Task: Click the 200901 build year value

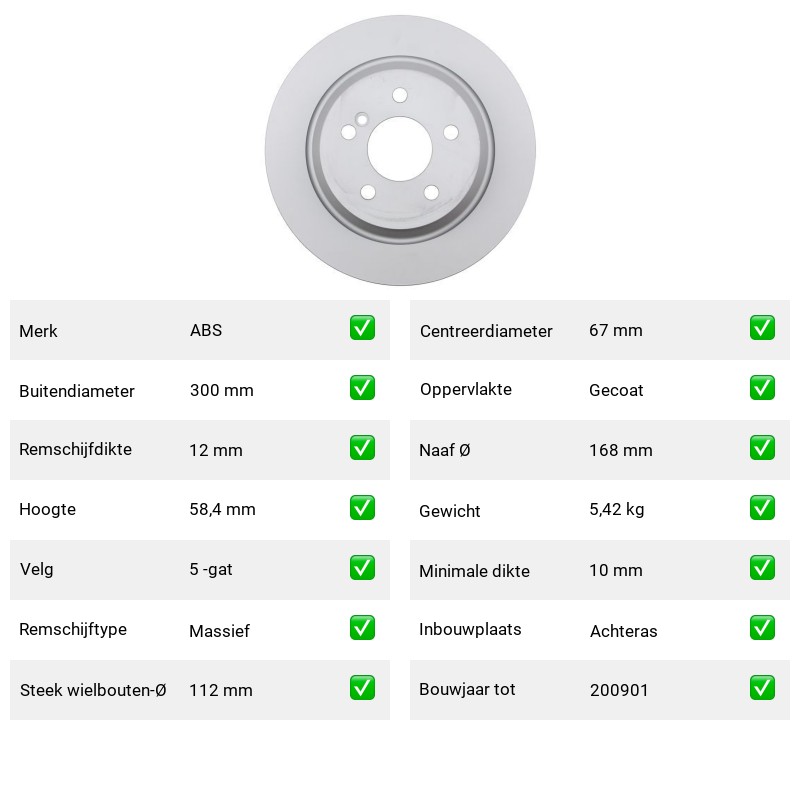Action: pyautogui.click(x=619, y=690)
